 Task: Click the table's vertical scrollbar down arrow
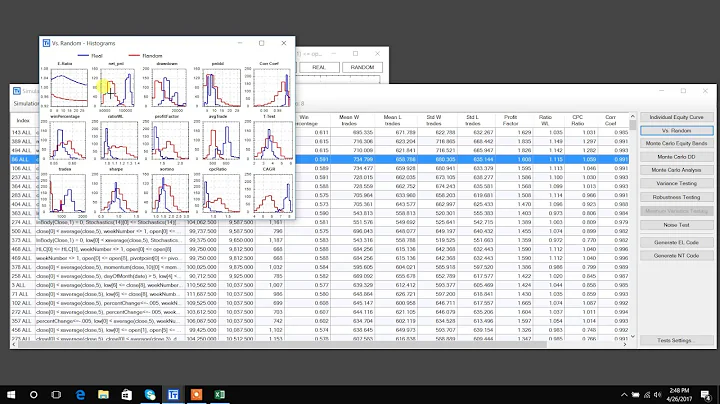pos(632,337)
